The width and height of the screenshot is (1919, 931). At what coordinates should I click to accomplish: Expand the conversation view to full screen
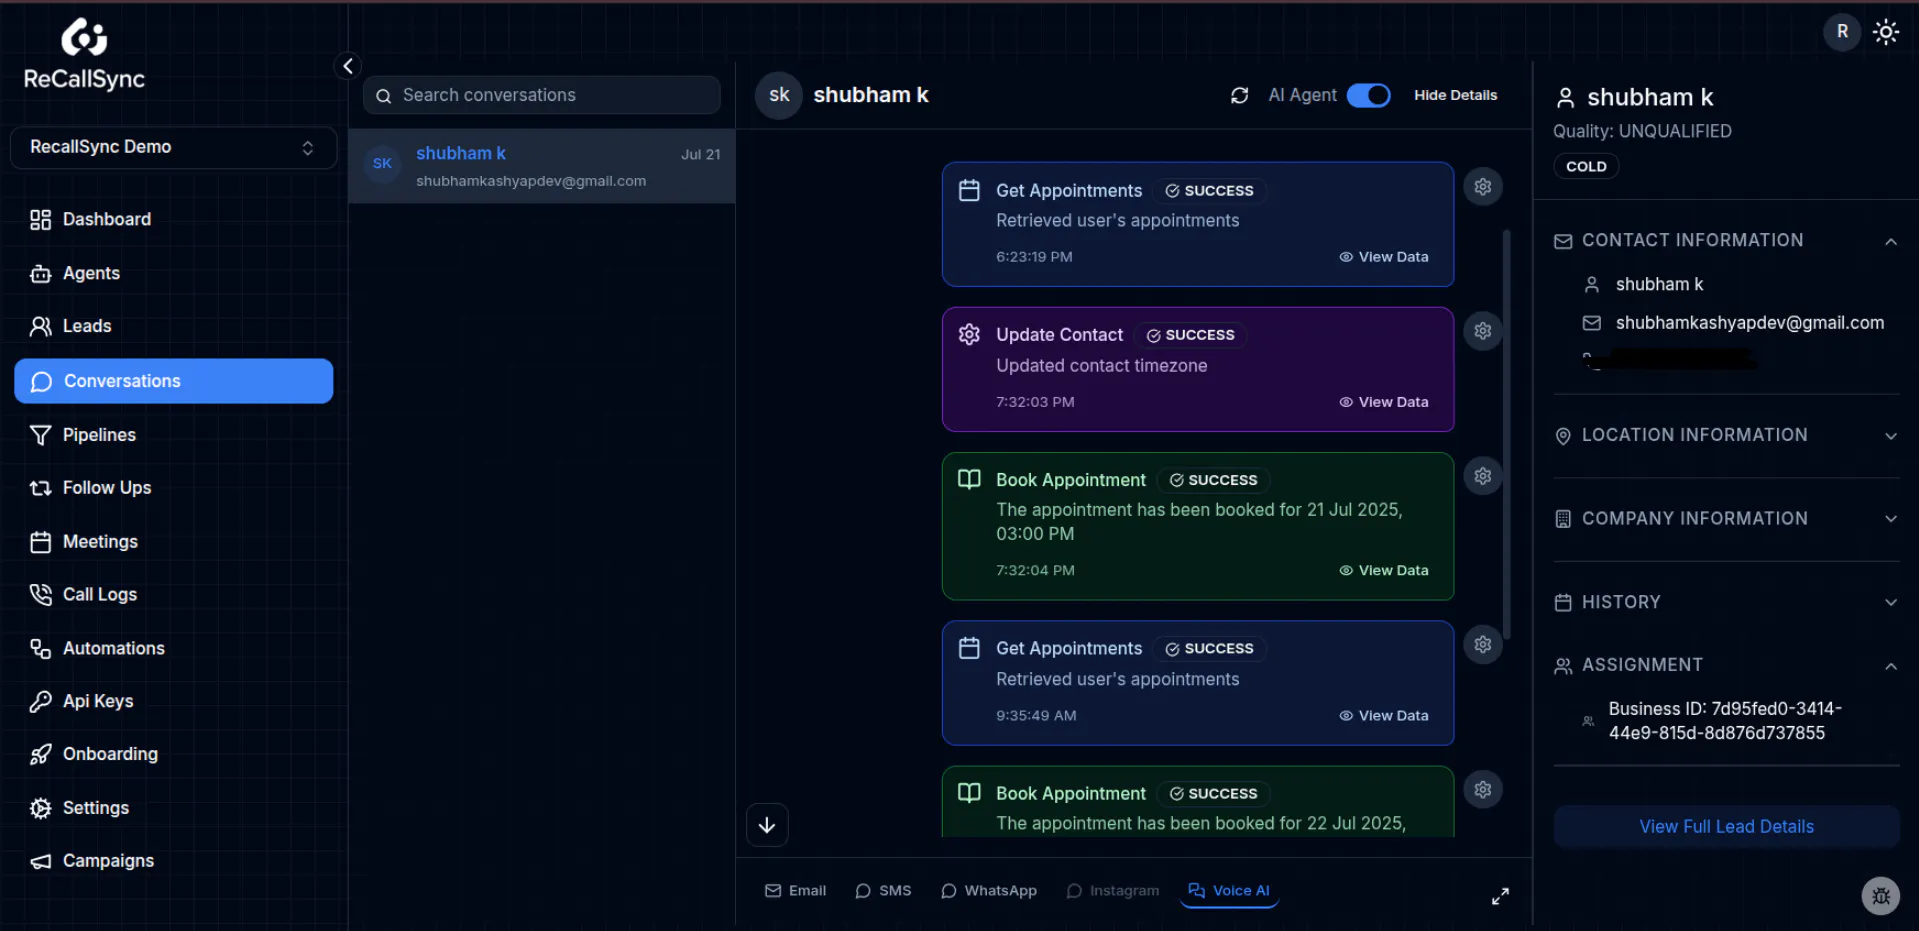1500,896
